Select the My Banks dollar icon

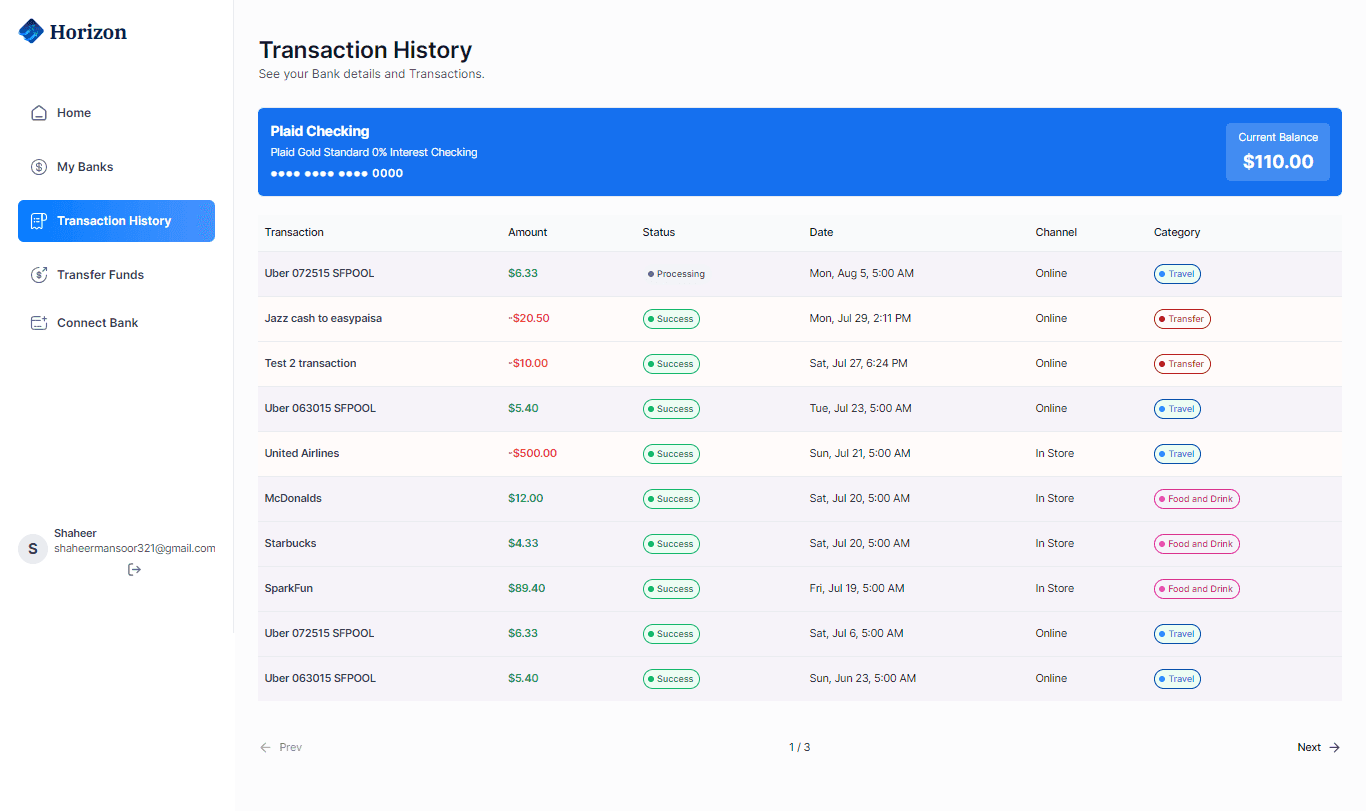(x=39, y=167)
